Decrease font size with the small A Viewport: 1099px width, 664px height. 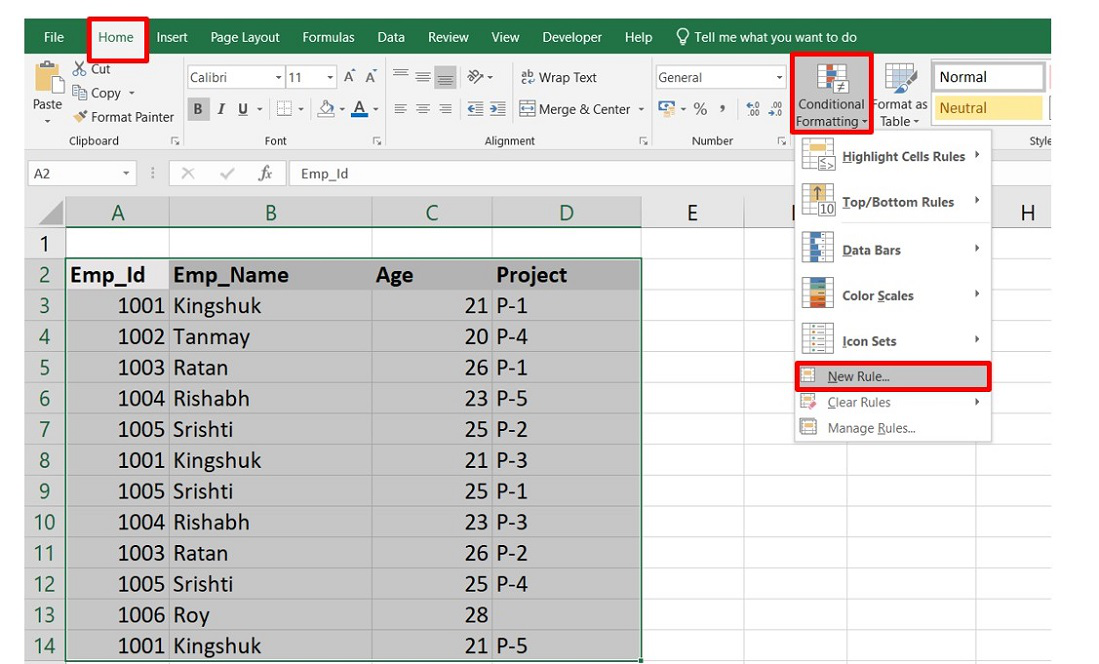pyautogui.click(x=371, y=77)
